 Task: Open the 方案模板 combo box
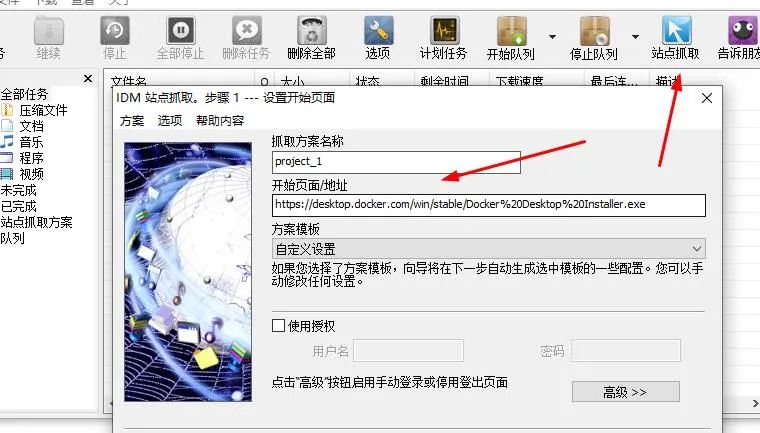pyautogui.click(x=489, y=249)
